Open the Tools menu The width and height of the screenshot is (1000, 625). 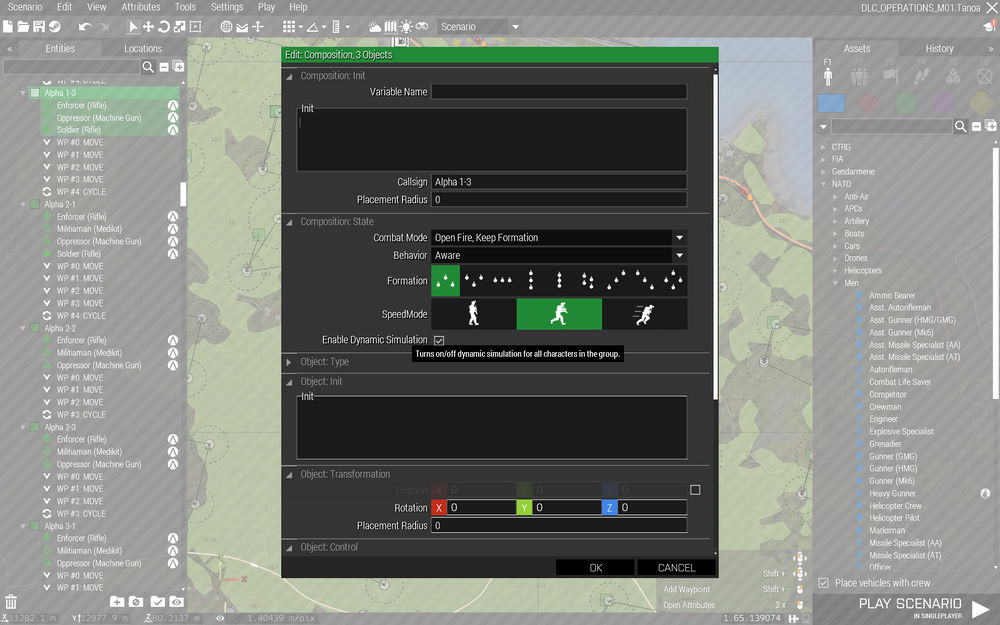coord(184,6)
